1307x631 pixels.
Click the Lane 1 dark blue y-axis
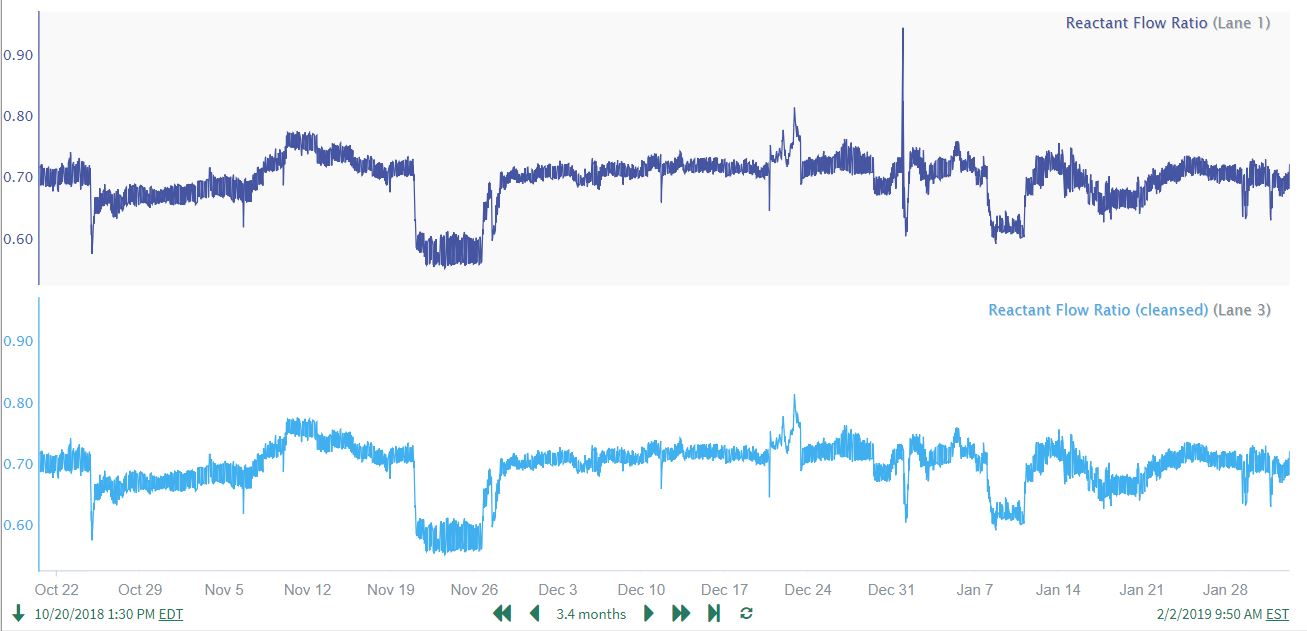(38, 150)
